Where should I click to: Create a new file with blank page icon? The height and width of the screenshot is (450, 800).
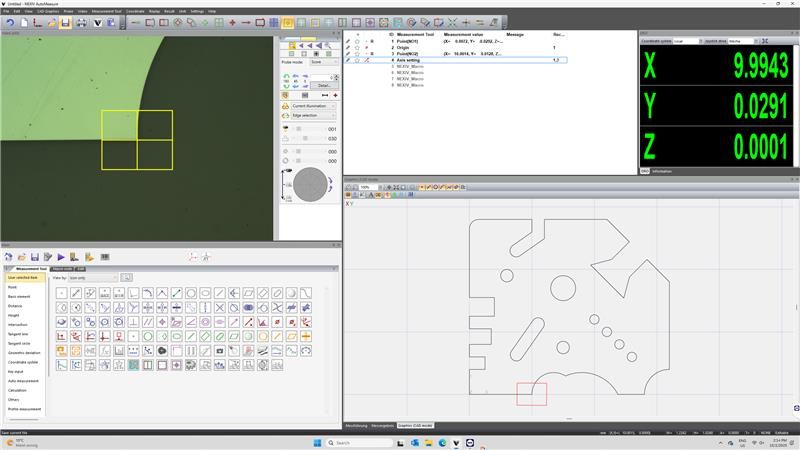tap(23, 22)
